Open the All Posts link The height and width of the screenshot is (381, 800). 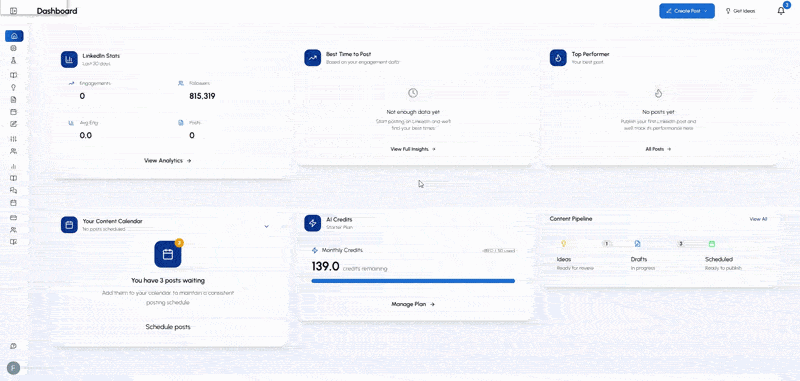coord(658,149)
